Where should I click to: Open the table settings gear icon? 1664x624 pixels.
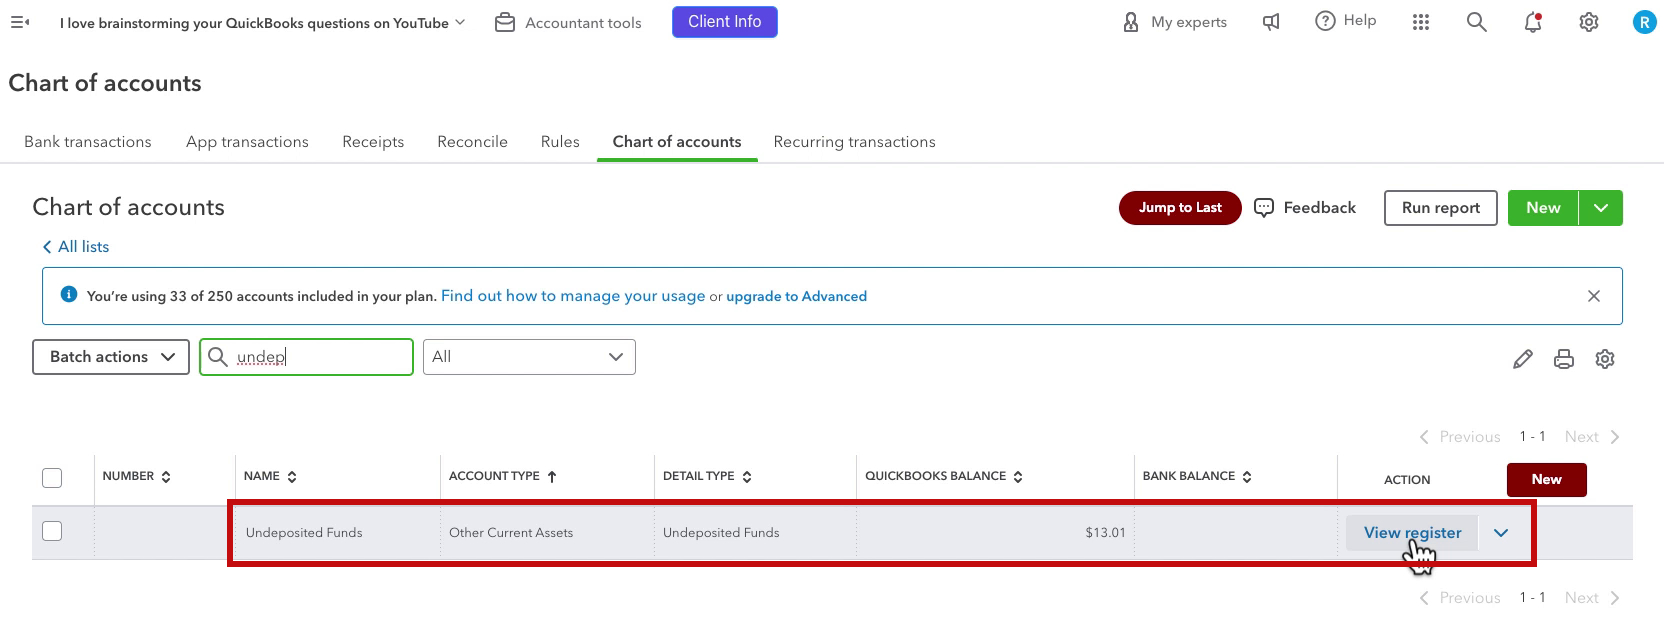(1605, 359)
